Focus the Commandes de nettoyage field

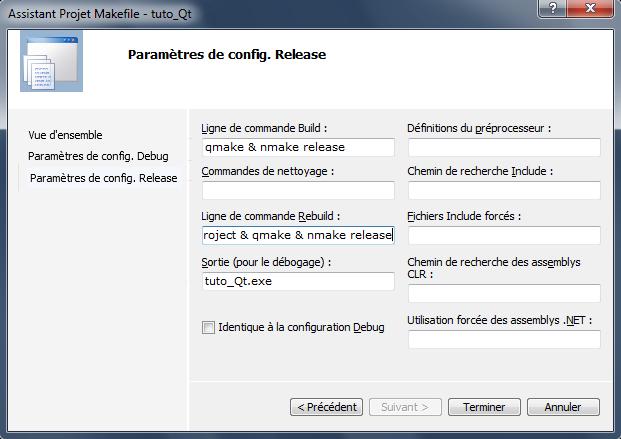click(x=297, y=191)
